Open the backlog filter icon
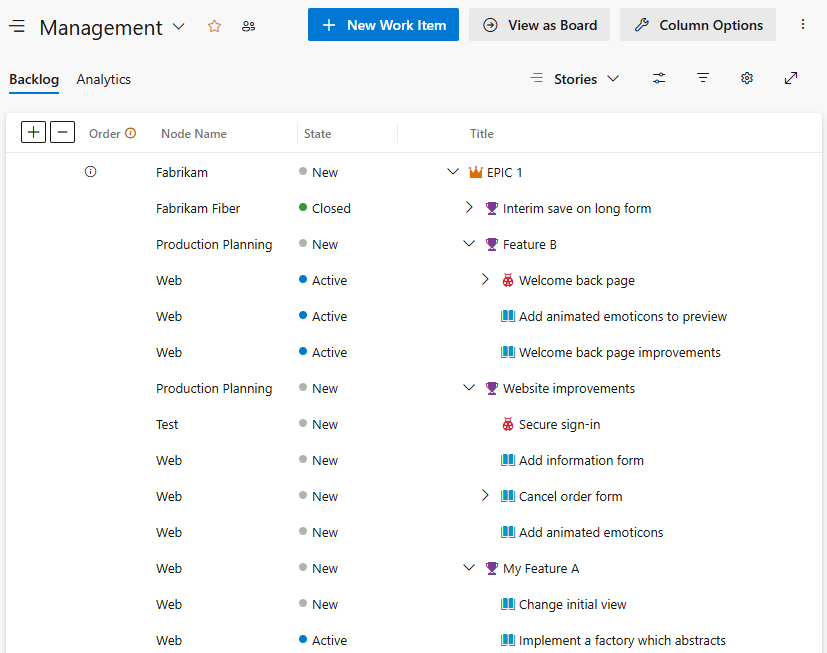 [x=703, y=77]
